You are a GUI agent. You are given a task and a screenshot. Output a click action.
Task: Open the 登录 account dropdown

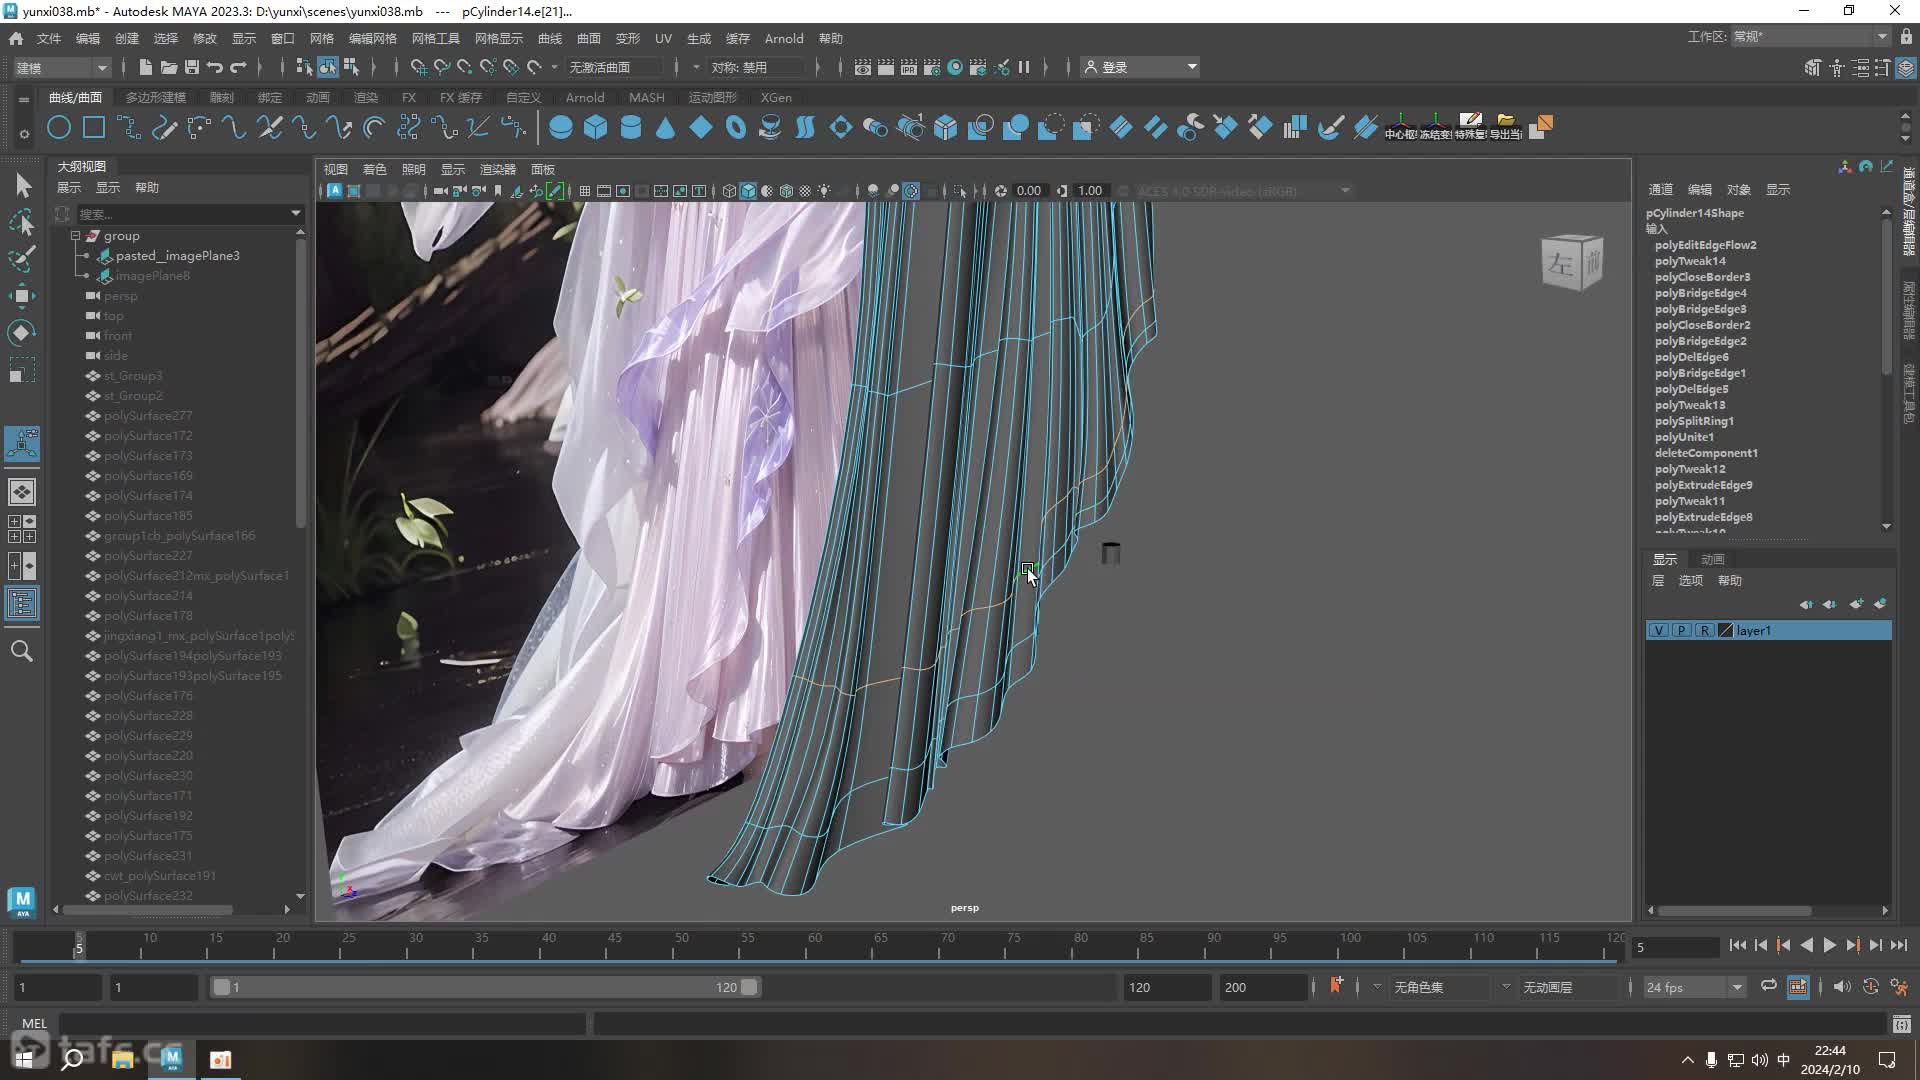[1141, 67]
